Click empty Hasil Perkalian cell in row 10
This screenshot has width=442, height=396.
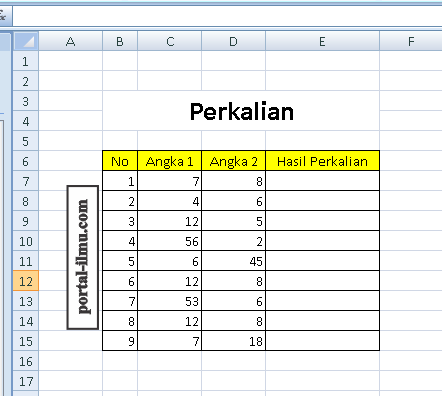322,241
